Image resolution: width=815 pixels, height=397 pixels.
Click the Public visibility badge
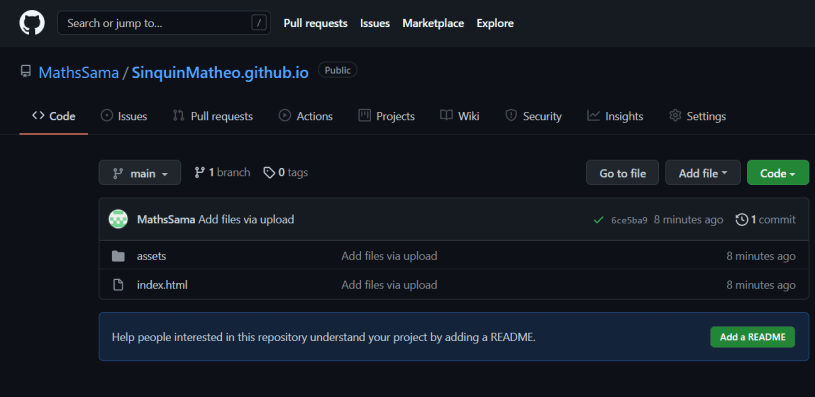click(337, 70)
